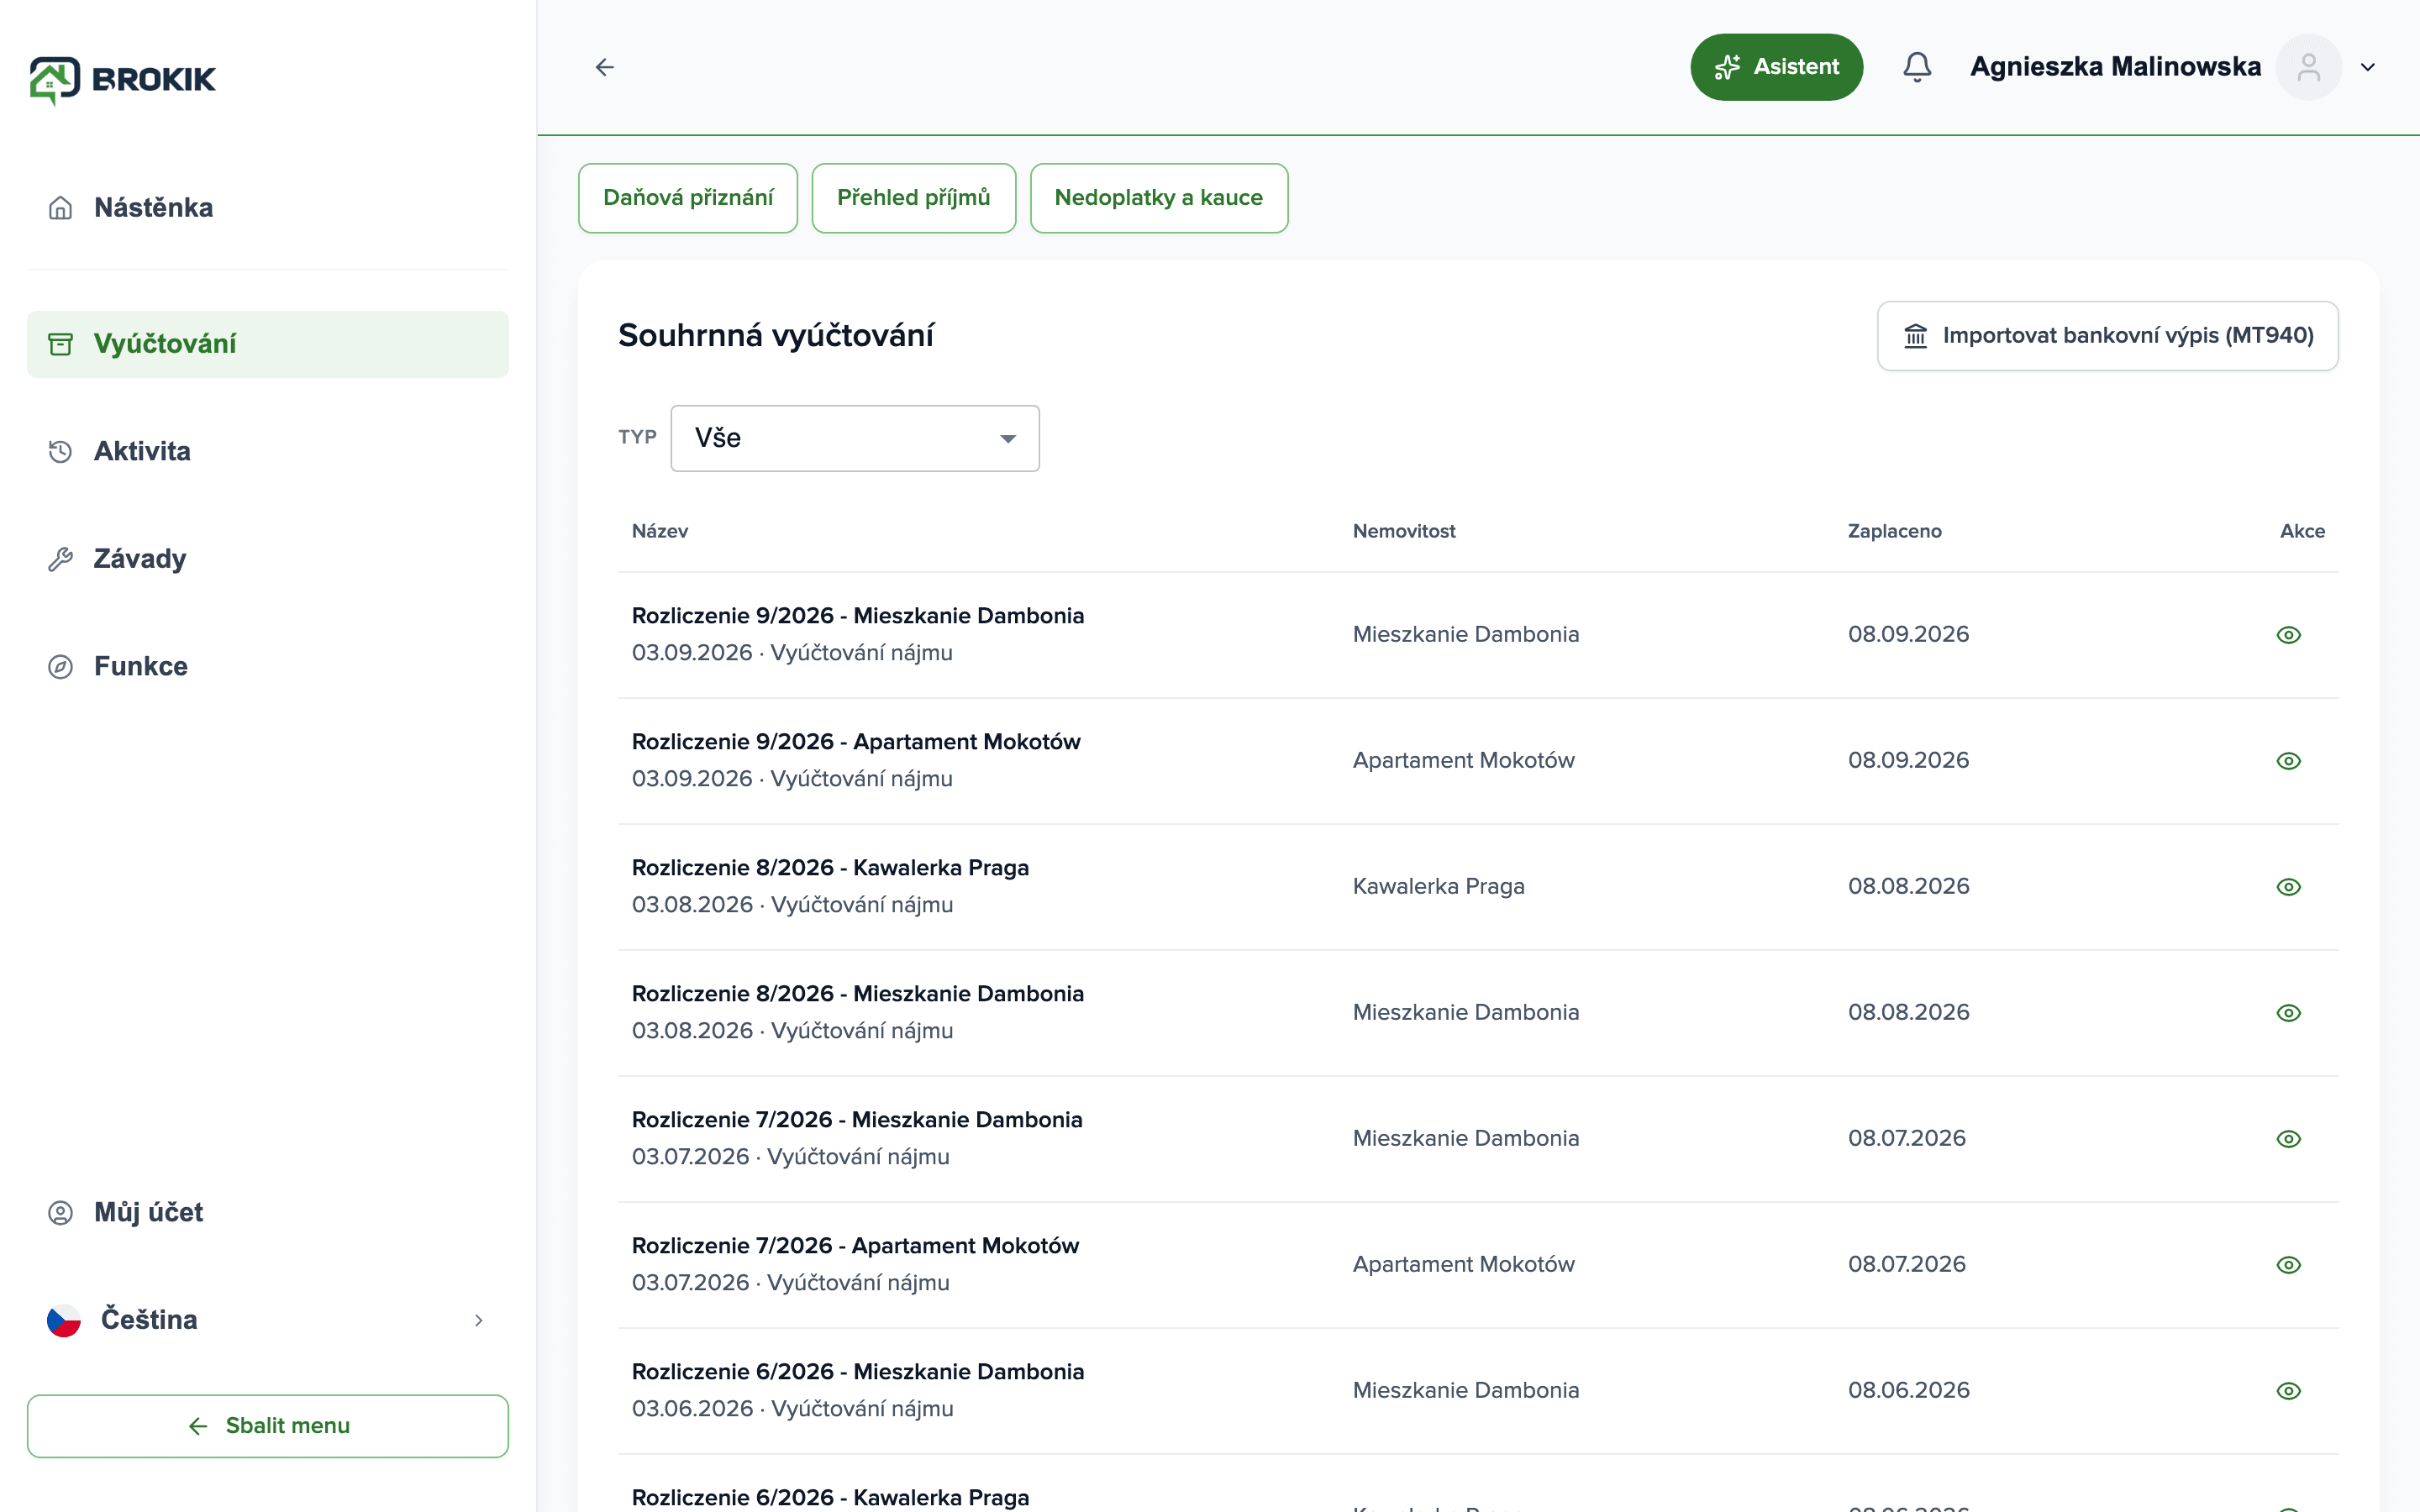Open the Typ dropdown showing Vše
Viewport: 2420px width, 1512px height.
tap(855, 438)
